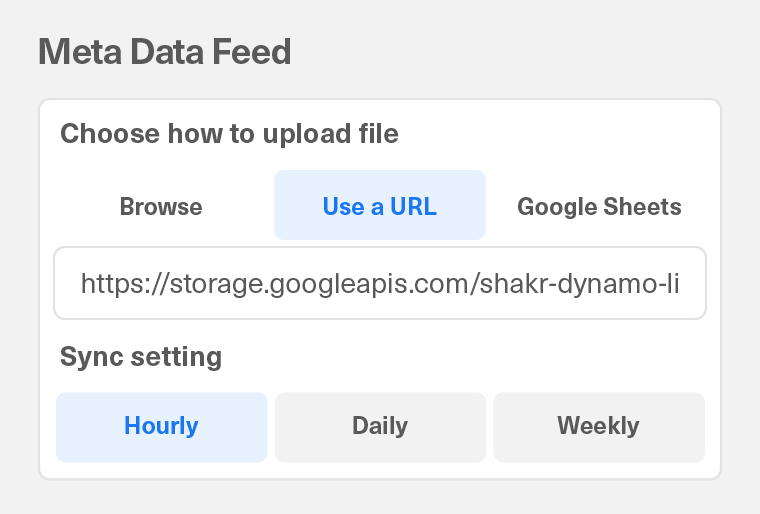Enable Daily feed syncing

click(380, 426)
